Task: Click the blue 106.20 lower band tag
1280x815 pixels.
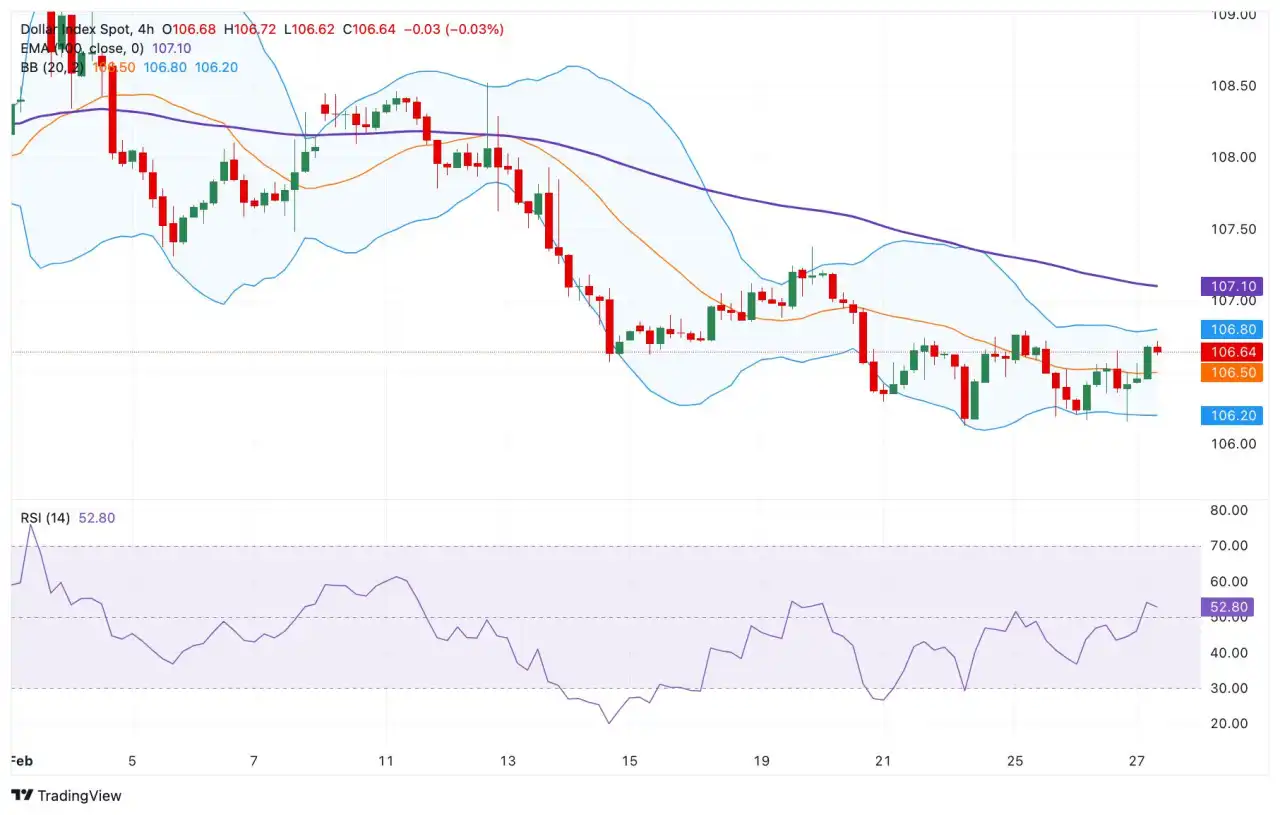Action: 1232,415
